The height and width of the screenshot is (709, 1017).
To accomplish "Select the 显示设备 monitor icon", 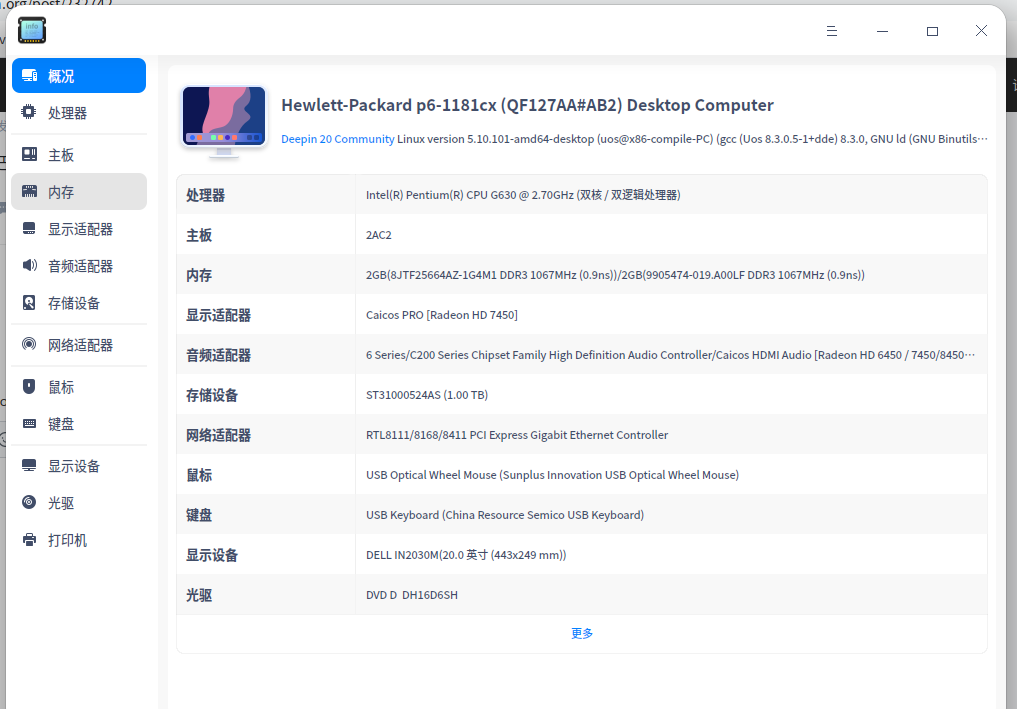I will coord(31,465).
